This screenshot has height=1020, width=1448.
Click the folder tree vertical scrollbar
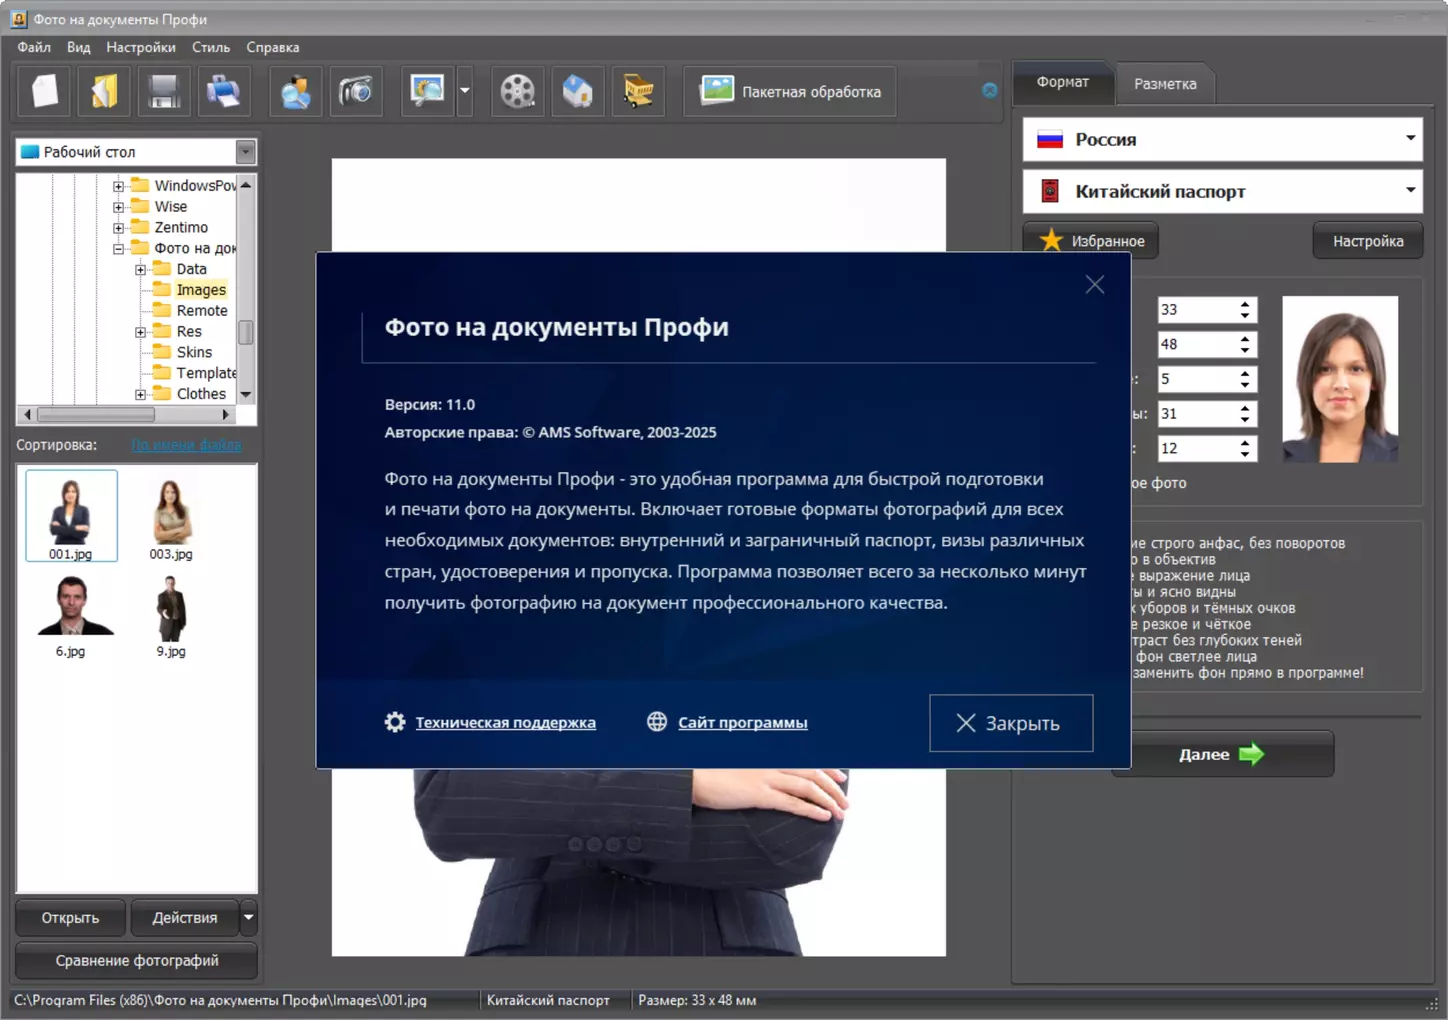point(246,290)
